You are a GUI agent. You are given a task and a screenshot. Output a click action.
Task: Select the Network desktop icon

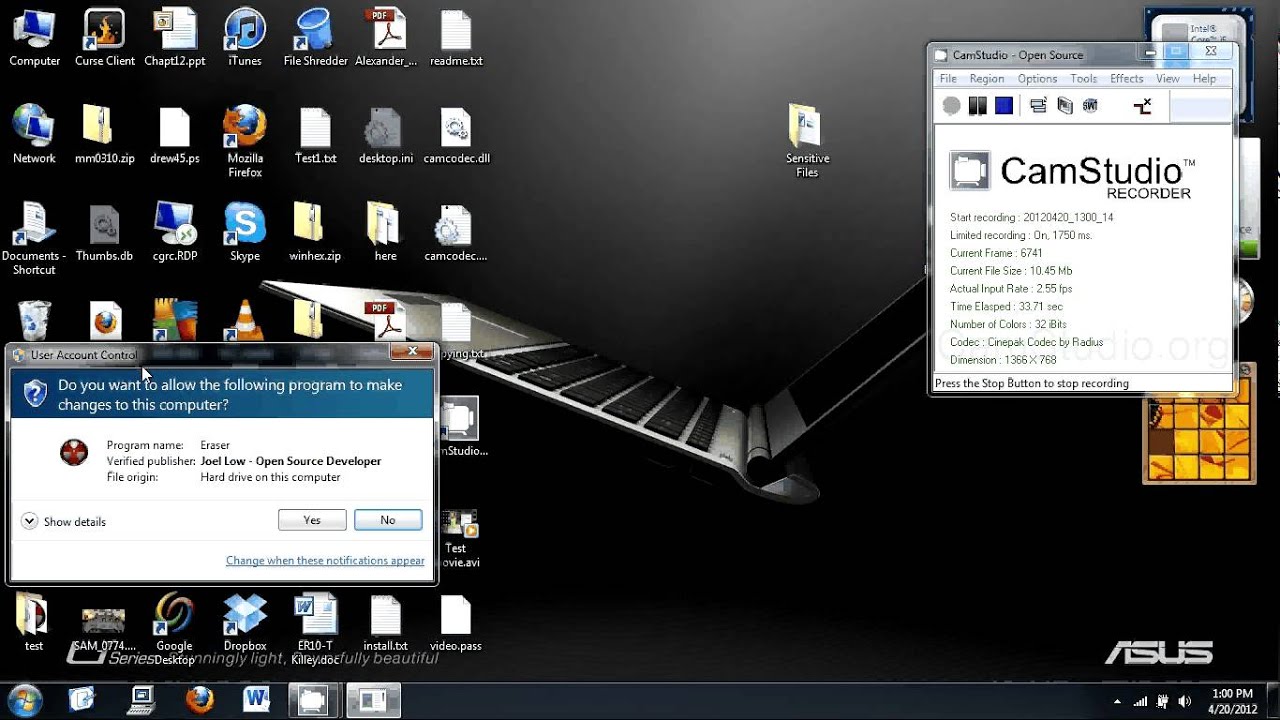tap(34, 135)
